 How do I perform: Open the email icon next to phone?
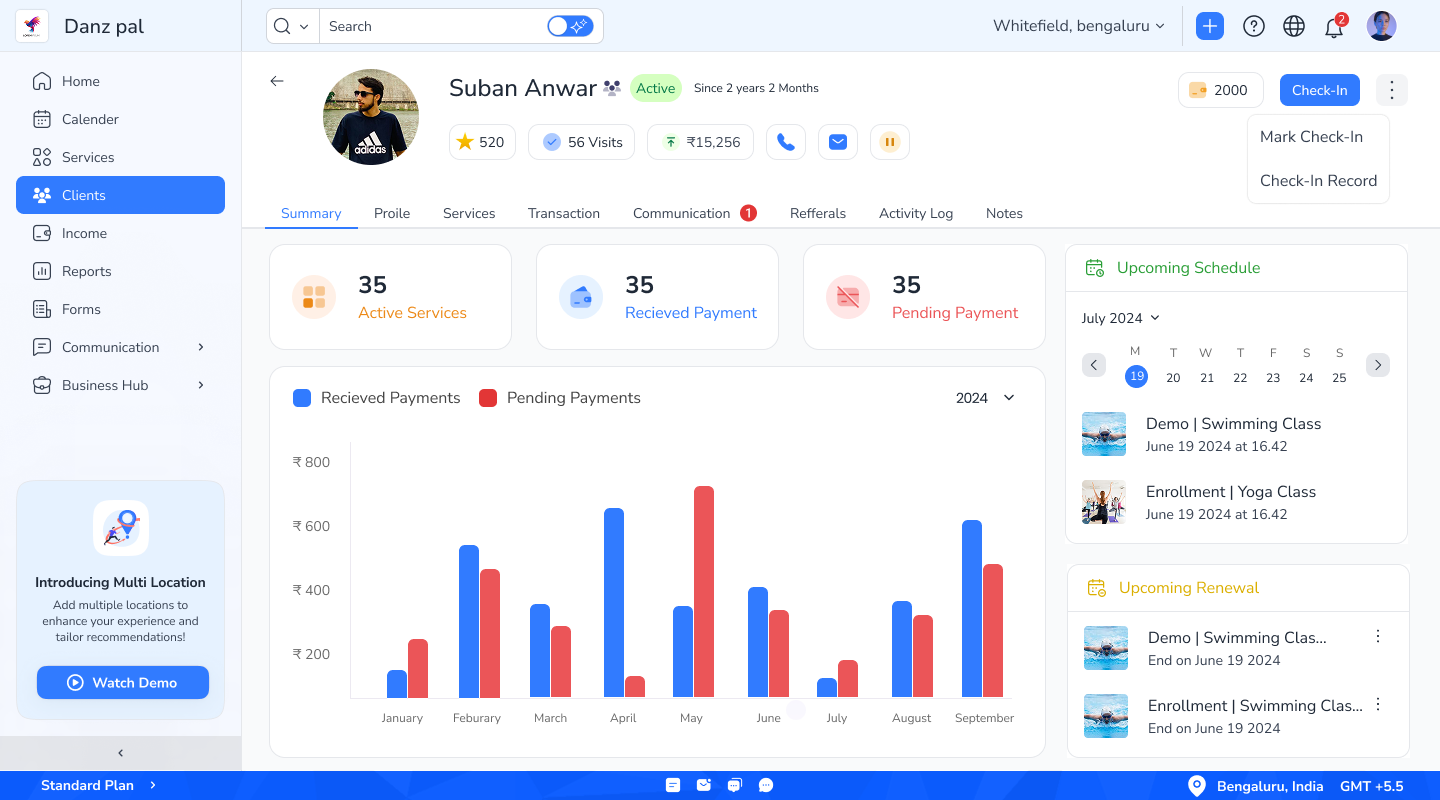(838, 141)
